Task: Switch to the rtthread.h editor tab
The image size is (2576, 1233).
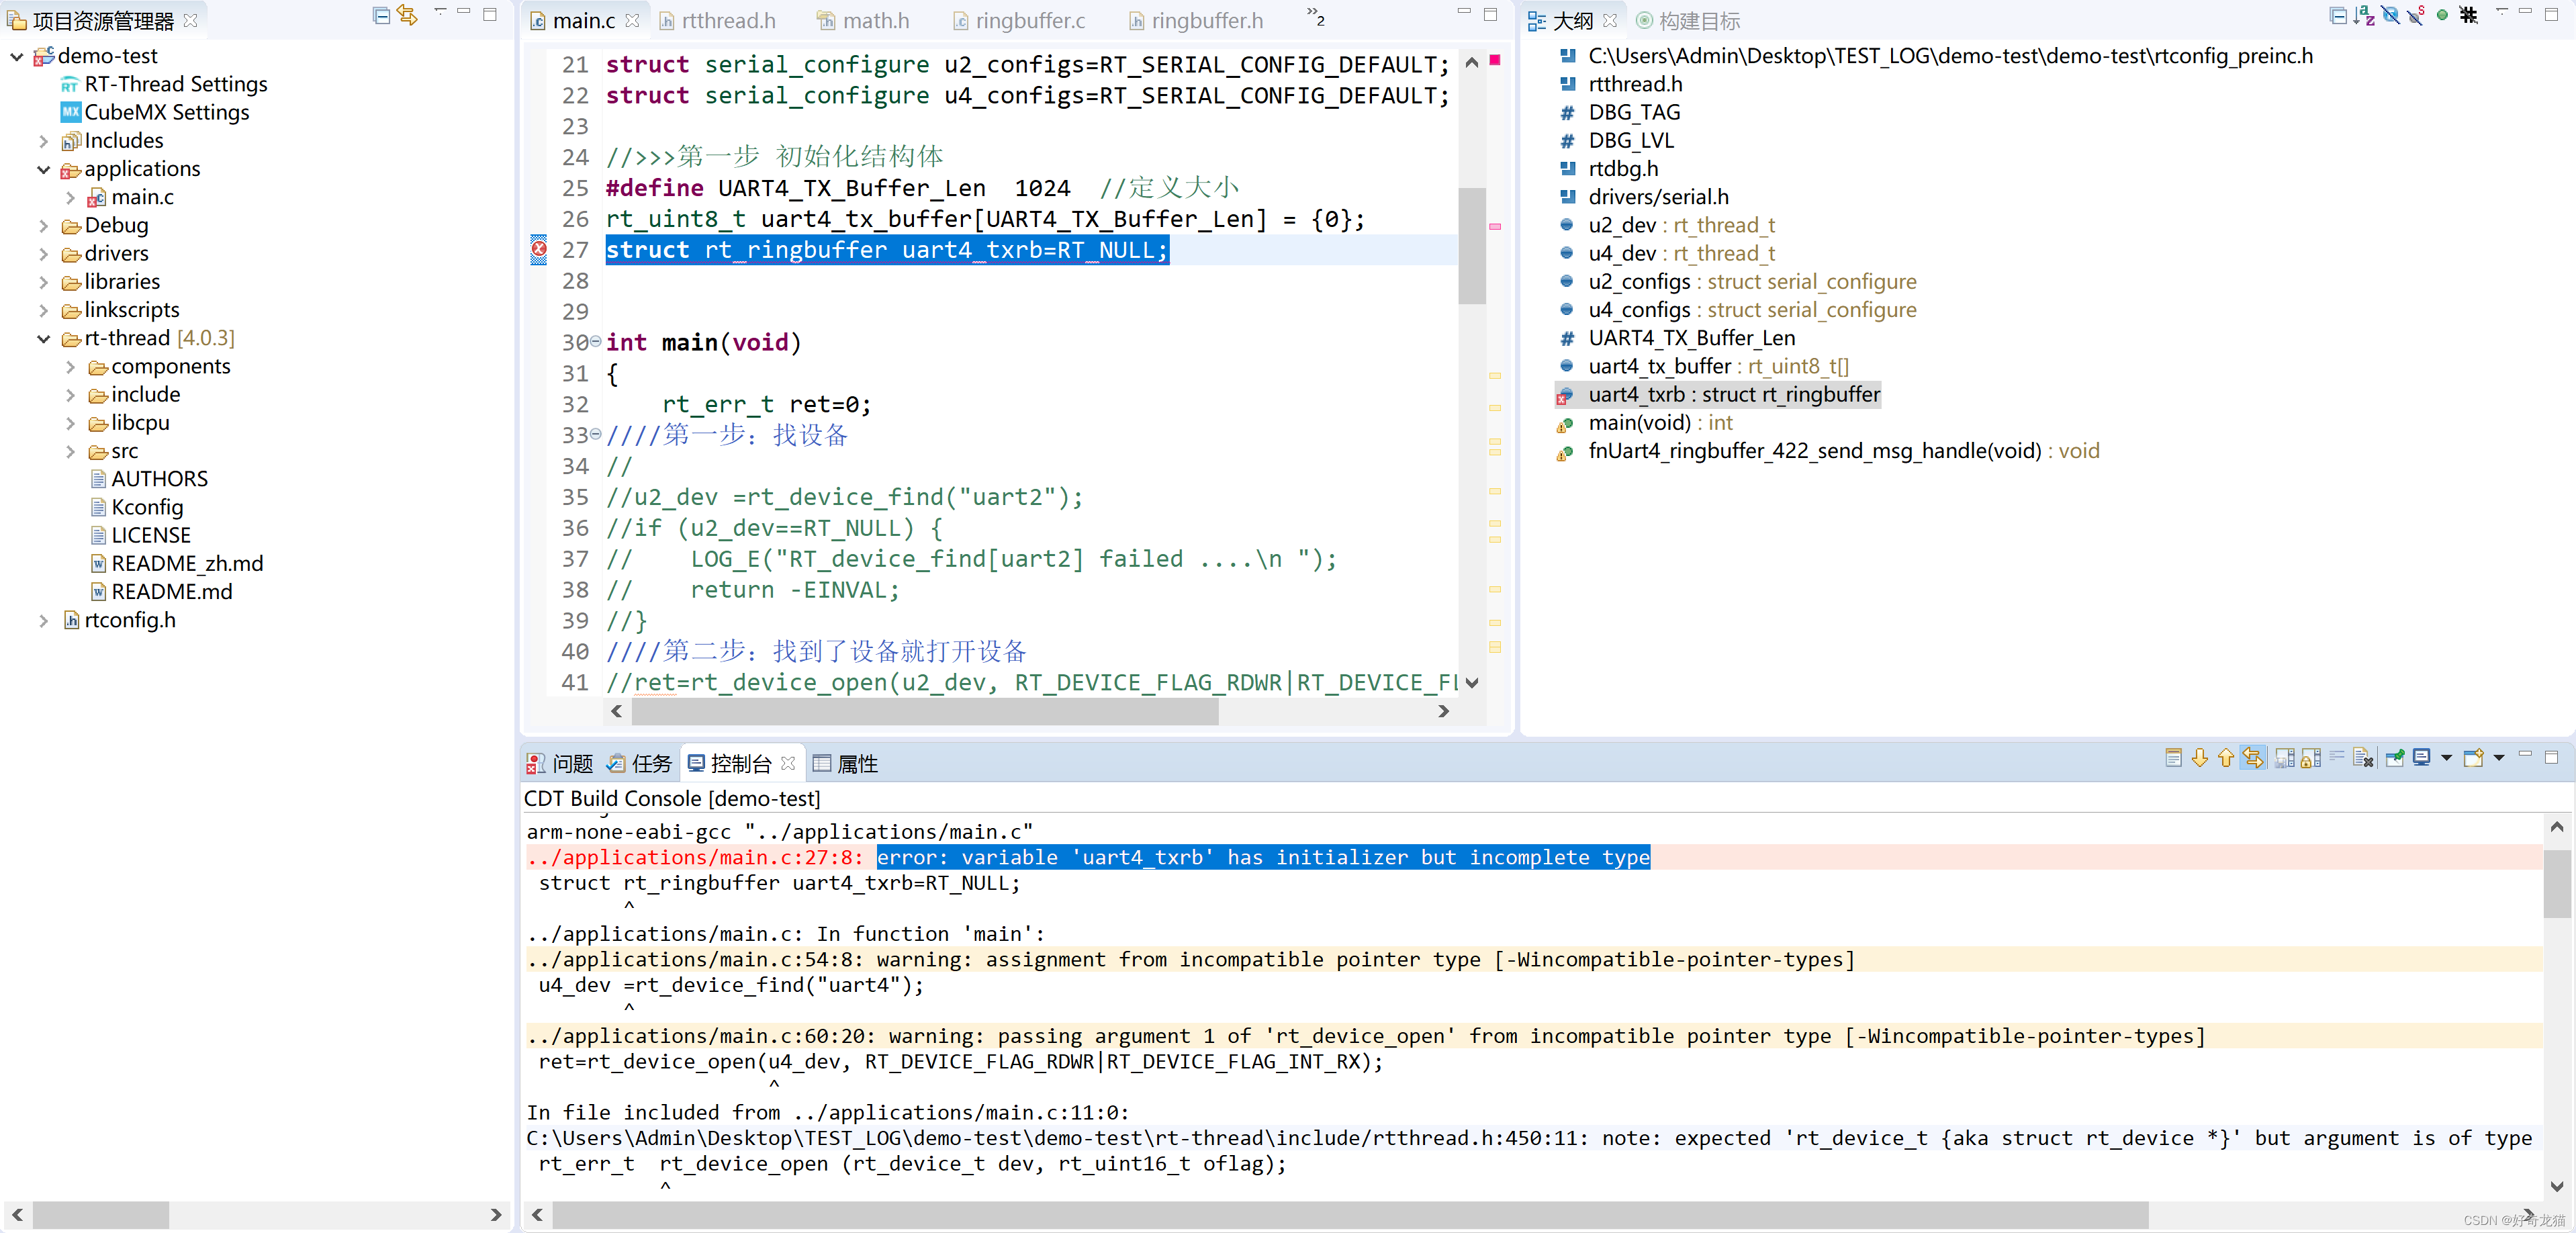Action: coord(718,20)
